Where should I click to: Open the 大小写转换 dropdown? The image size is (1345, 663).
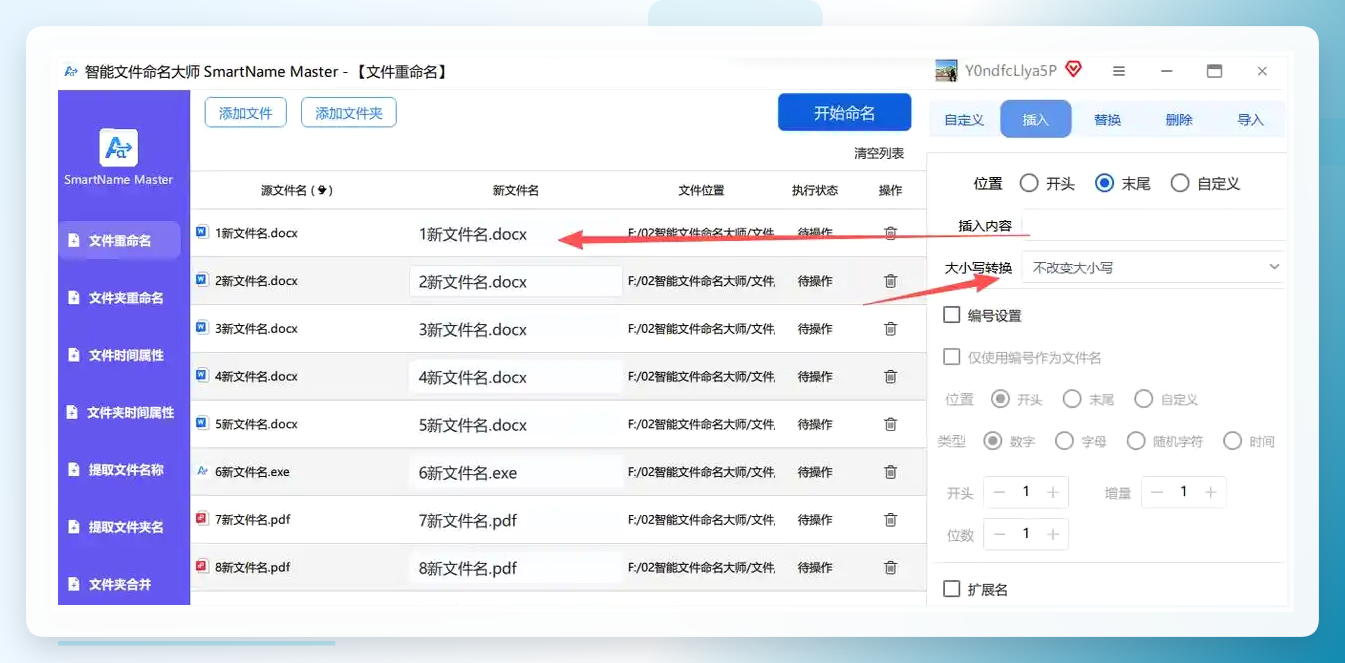(x=1152, y=267)
